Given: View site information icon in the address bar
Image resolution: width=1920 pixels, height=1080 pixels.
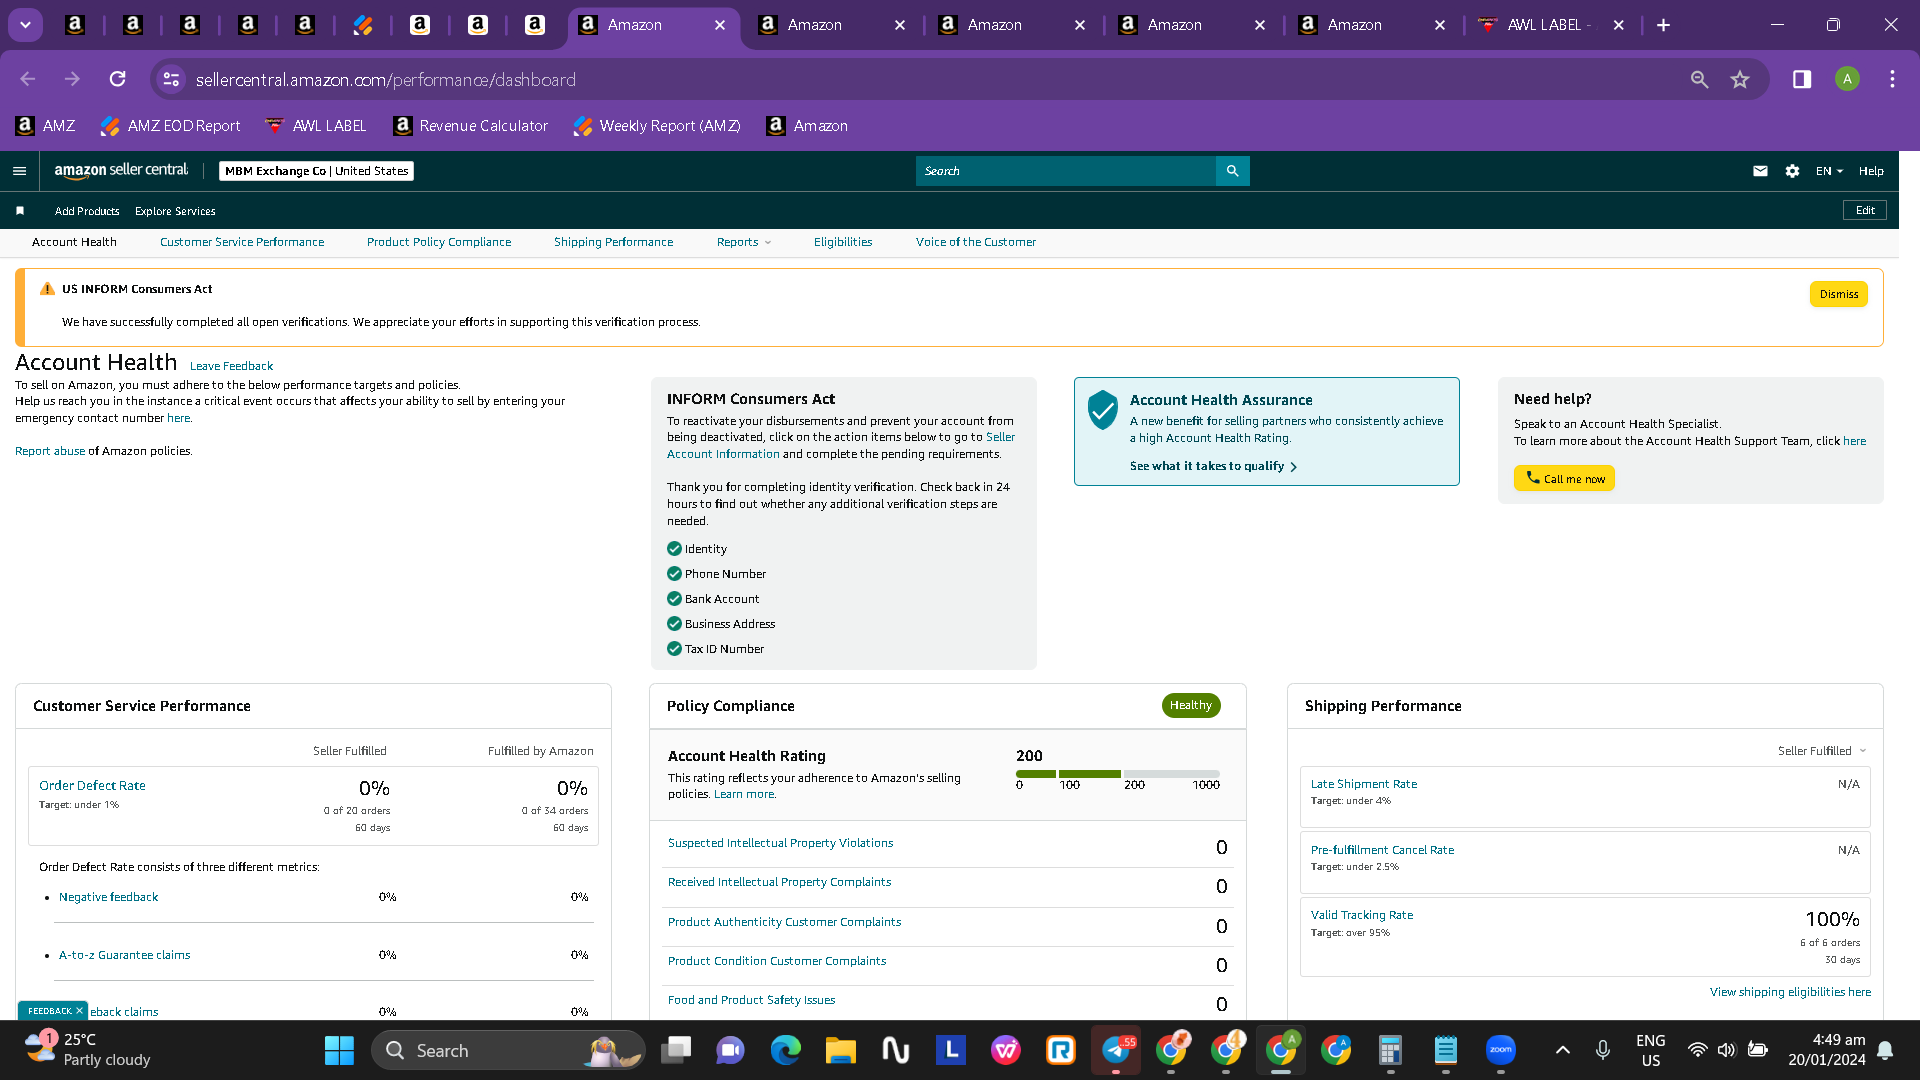Looking at the screenshot, I should pyautogui.click(x=171, y=79).
